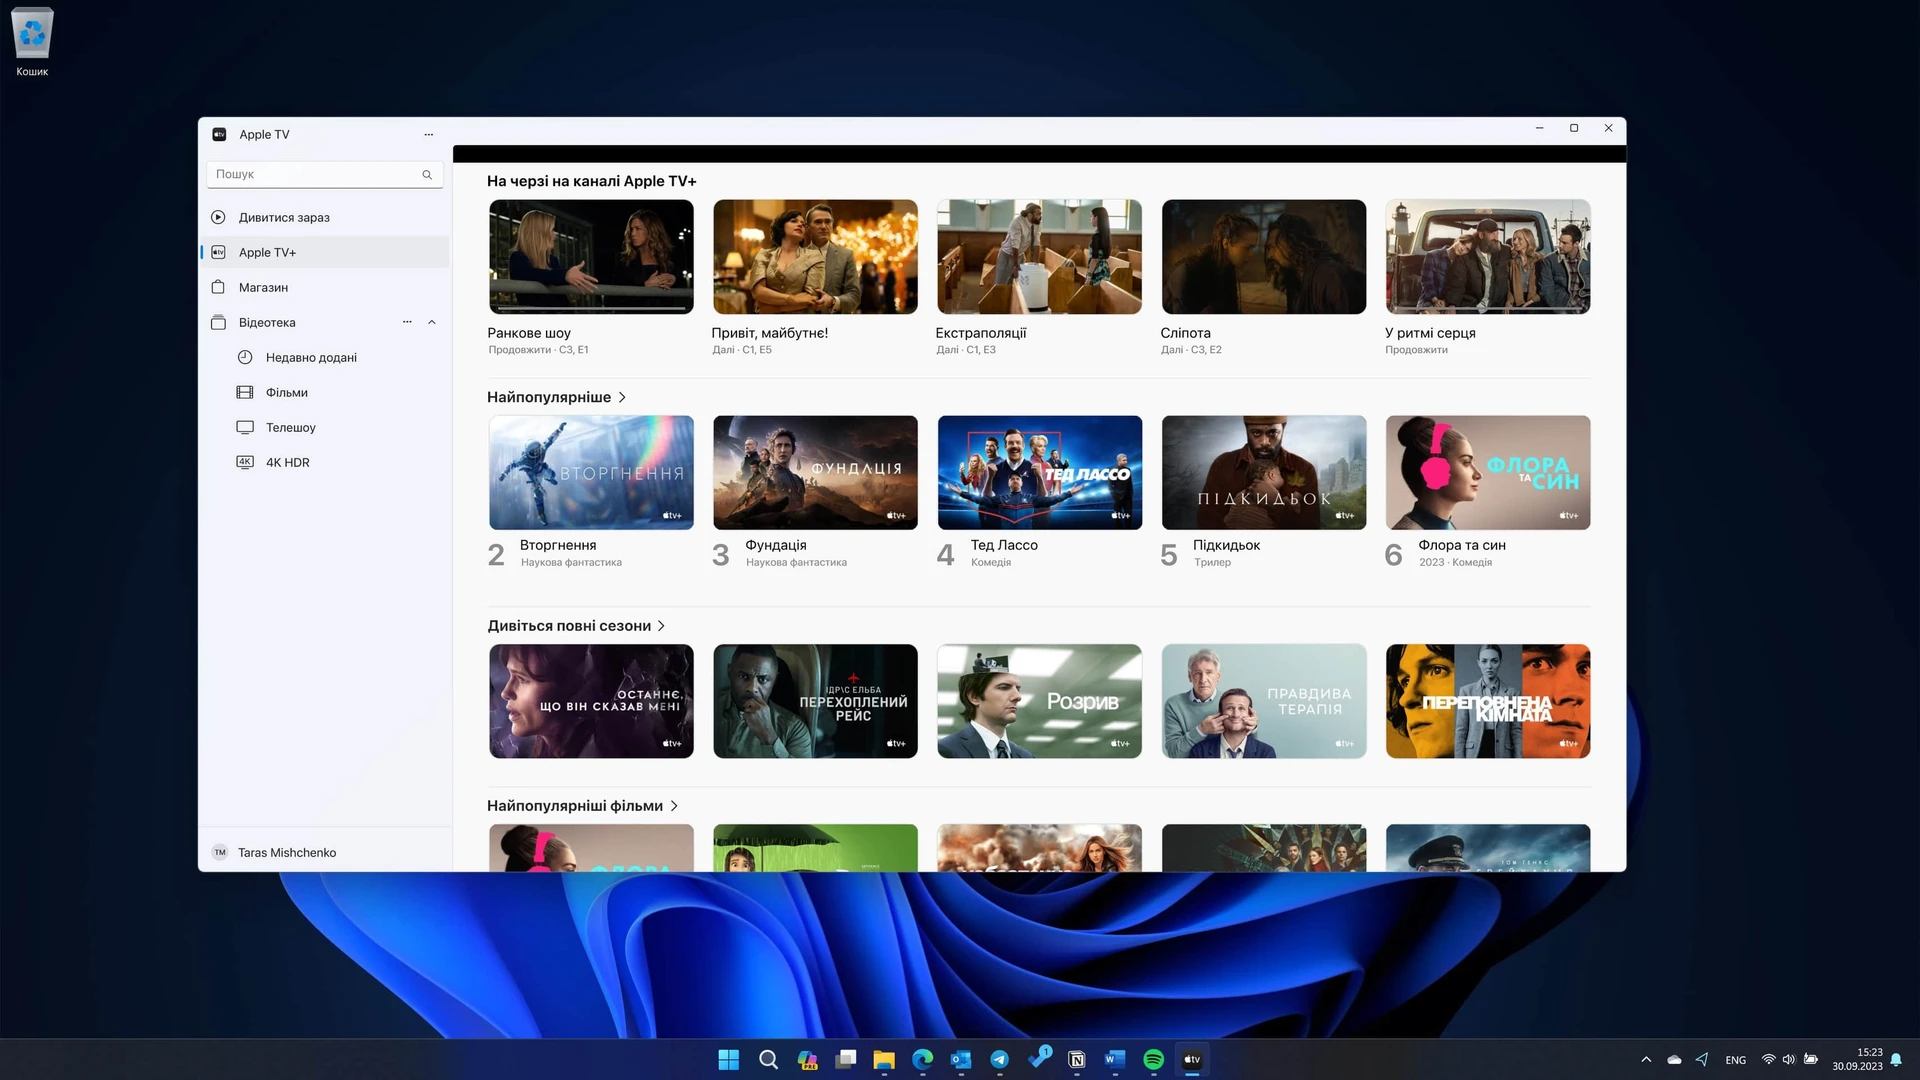Open Spotify from taskbar

1153,1059
